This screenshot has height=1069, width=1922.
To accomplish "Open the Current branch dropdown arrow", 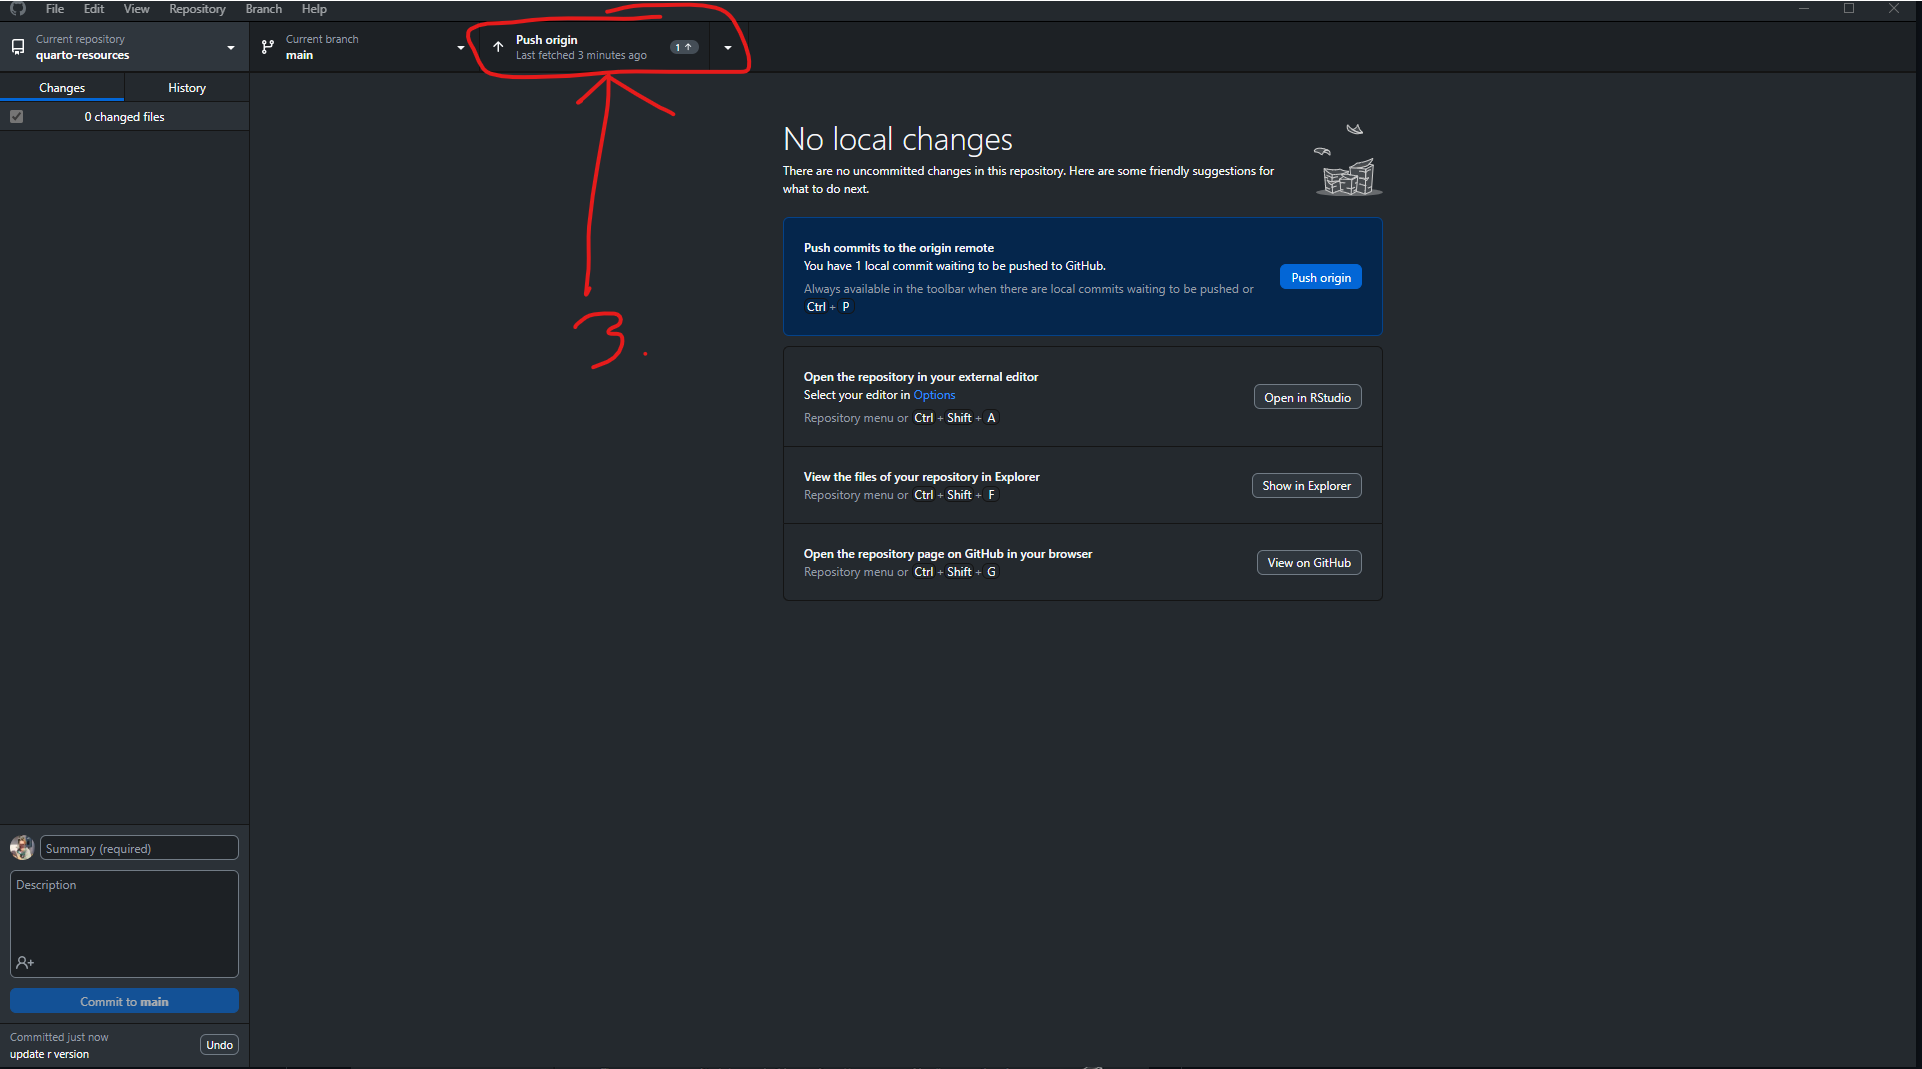I will pyautogui.click(x=461, y=48).
